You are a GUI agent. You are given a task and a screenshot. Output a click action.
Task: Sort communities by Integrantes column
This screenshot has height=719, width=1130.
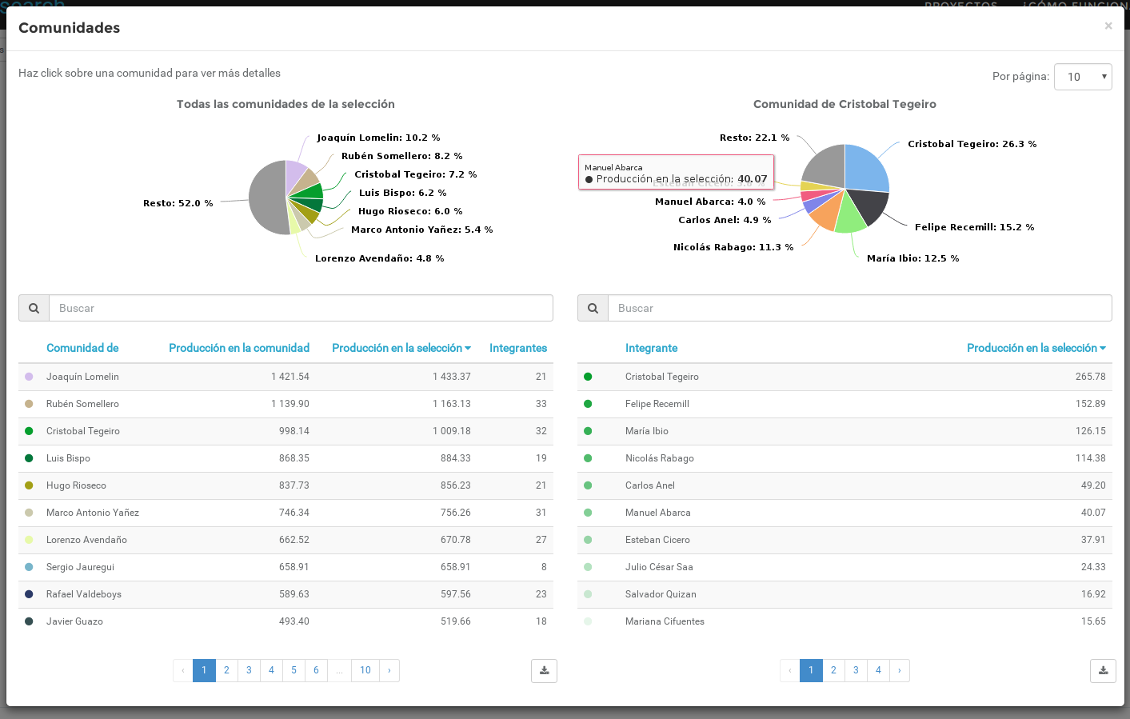click(x=518, y=348)
